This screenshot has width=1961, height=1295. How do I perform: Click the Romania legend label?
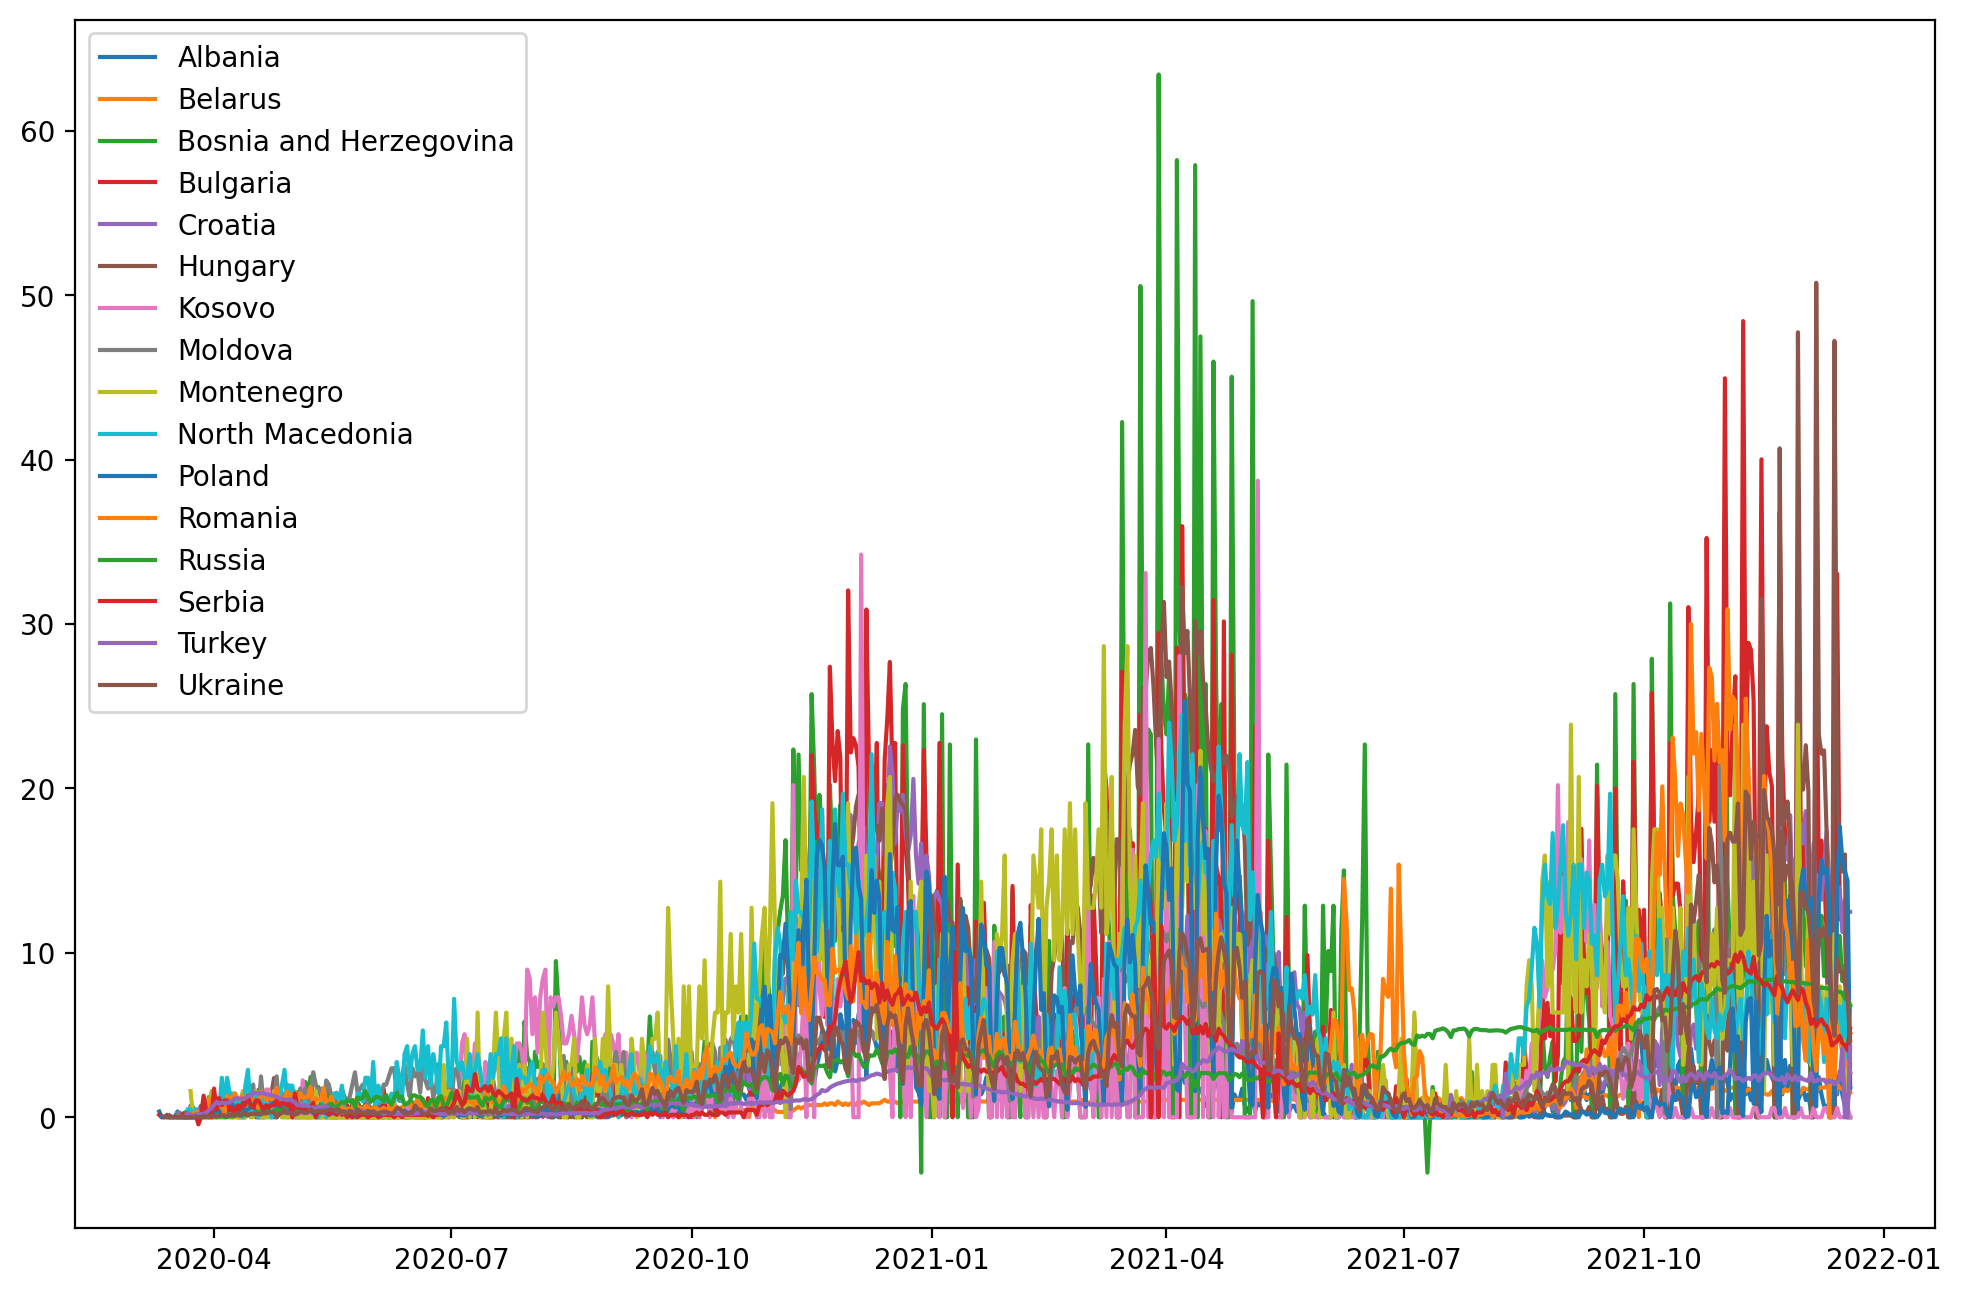[238, 519]
